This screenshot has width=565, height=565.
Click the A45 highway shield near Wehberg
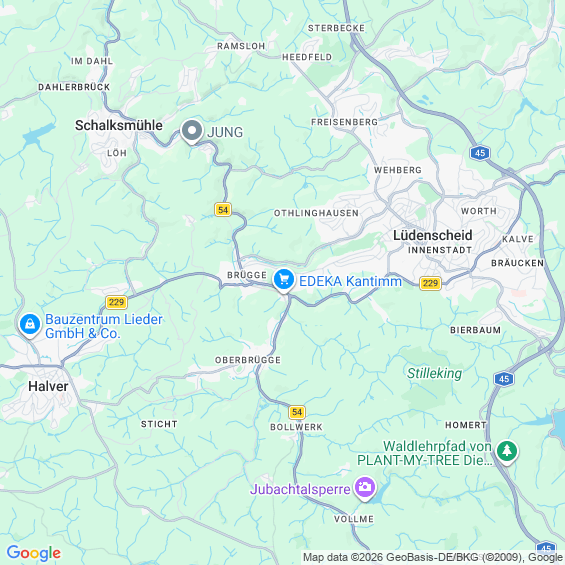480,153
